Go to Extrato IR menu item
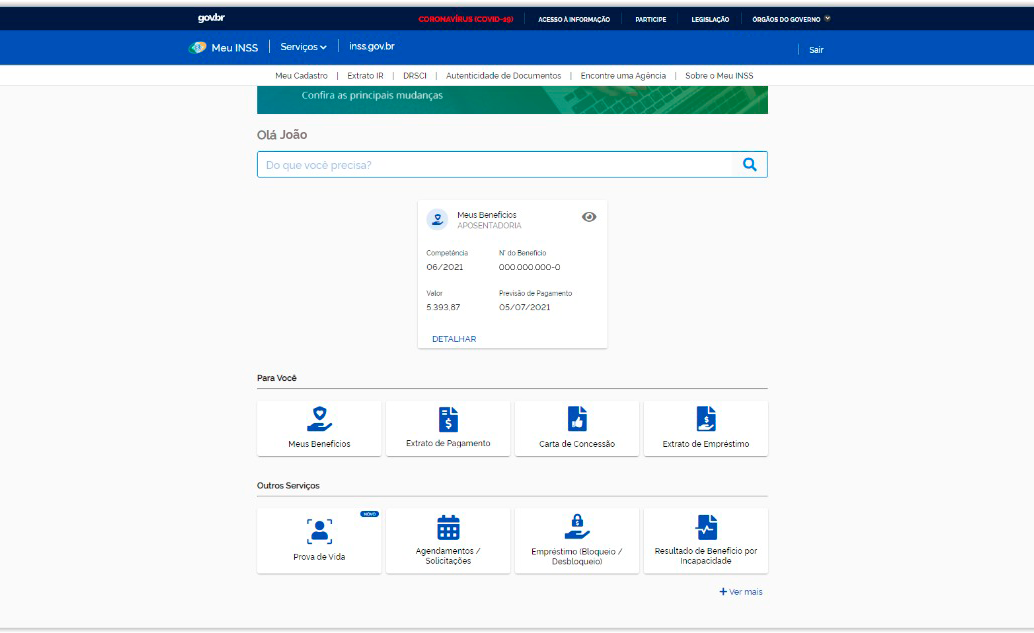 click(365, 76)
